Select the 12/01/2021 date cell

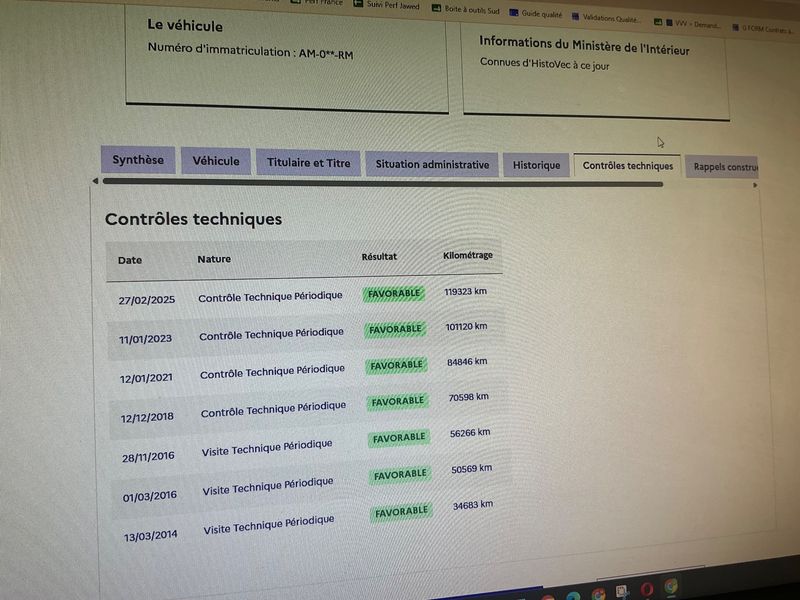(146, 378)
